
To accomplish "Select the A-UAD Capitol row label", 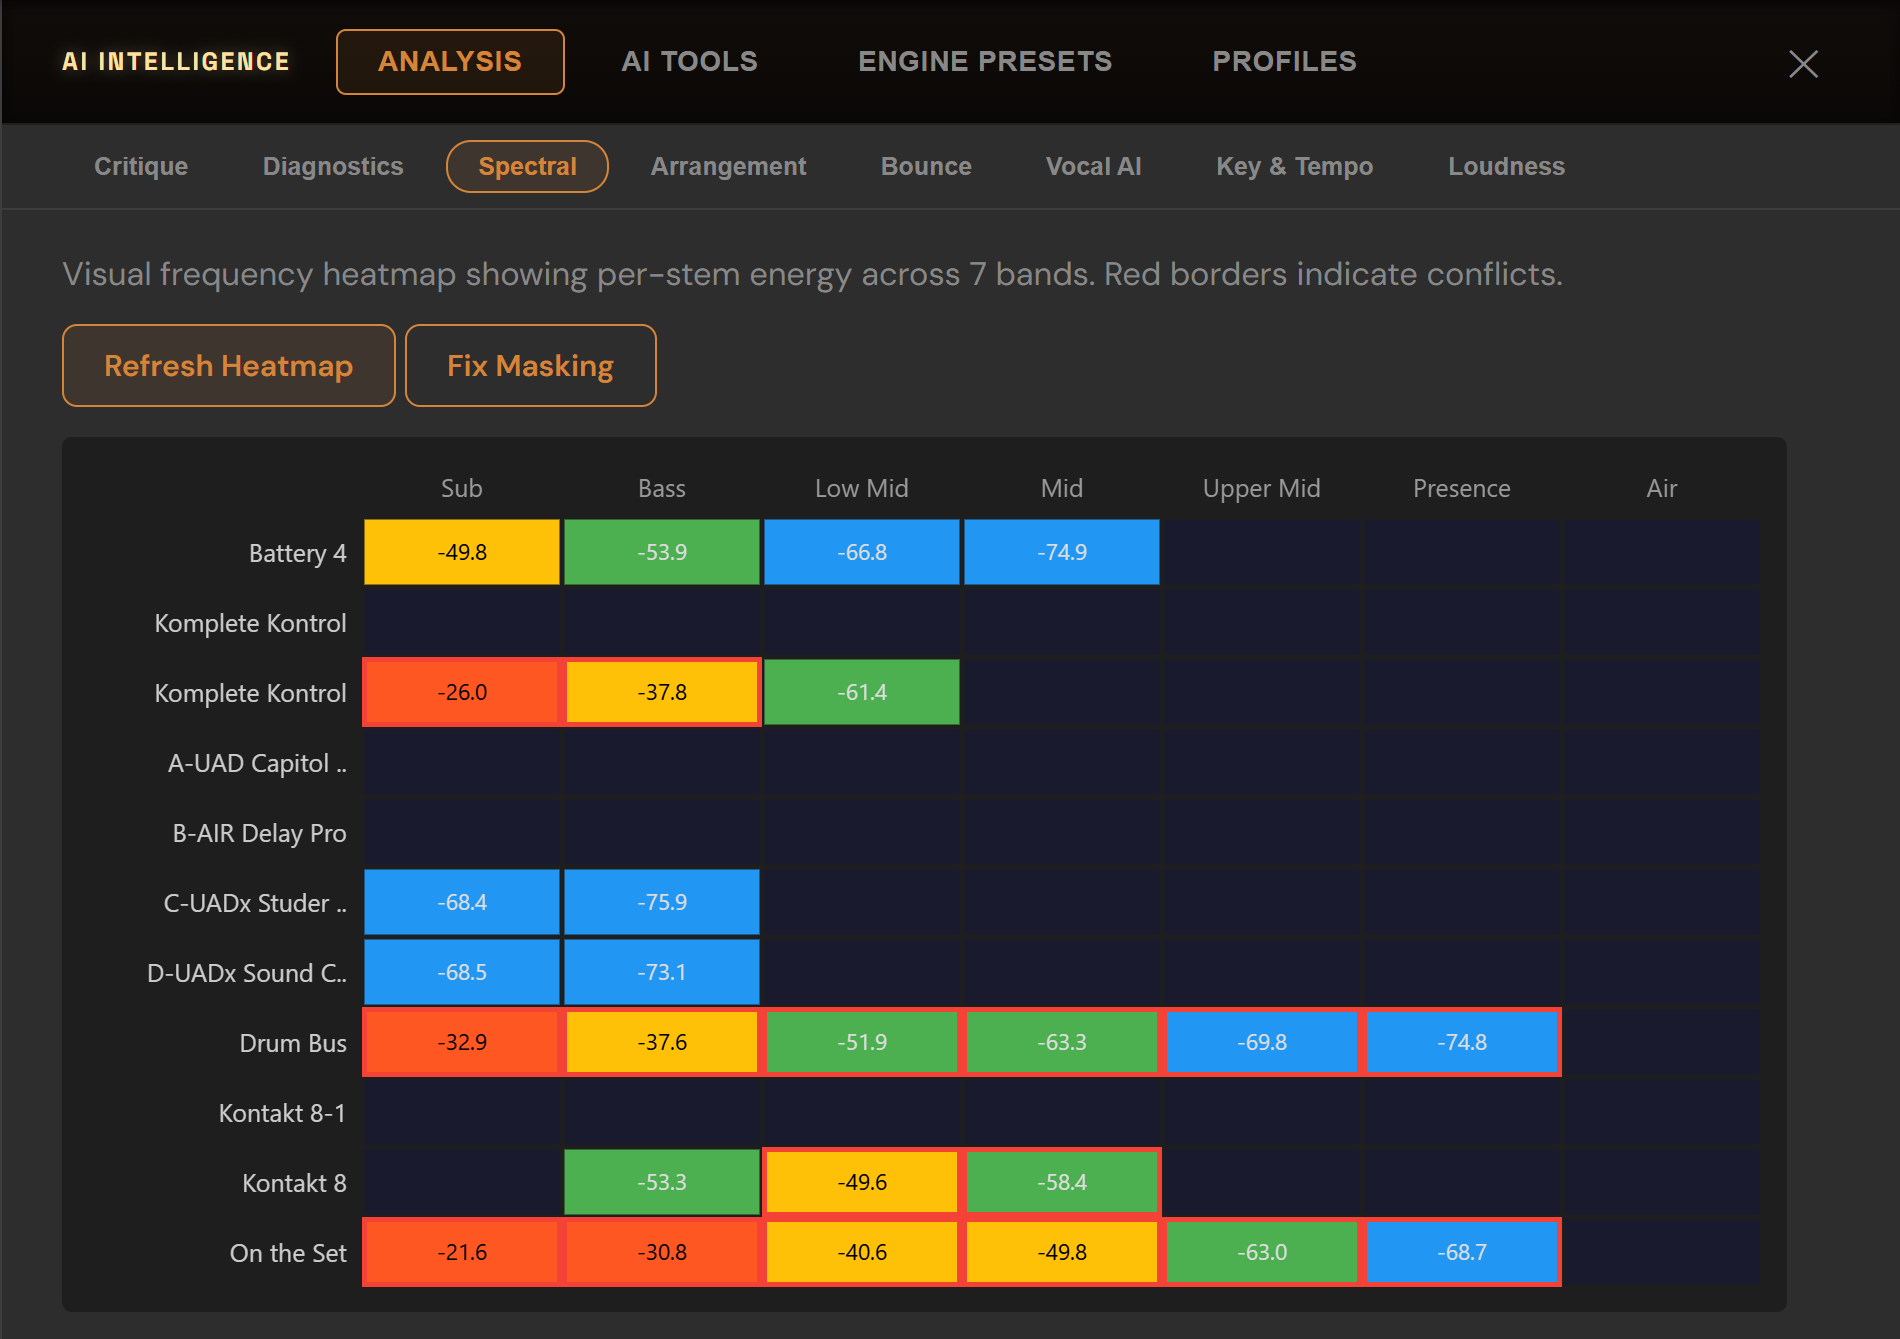I will click(257, 763).
